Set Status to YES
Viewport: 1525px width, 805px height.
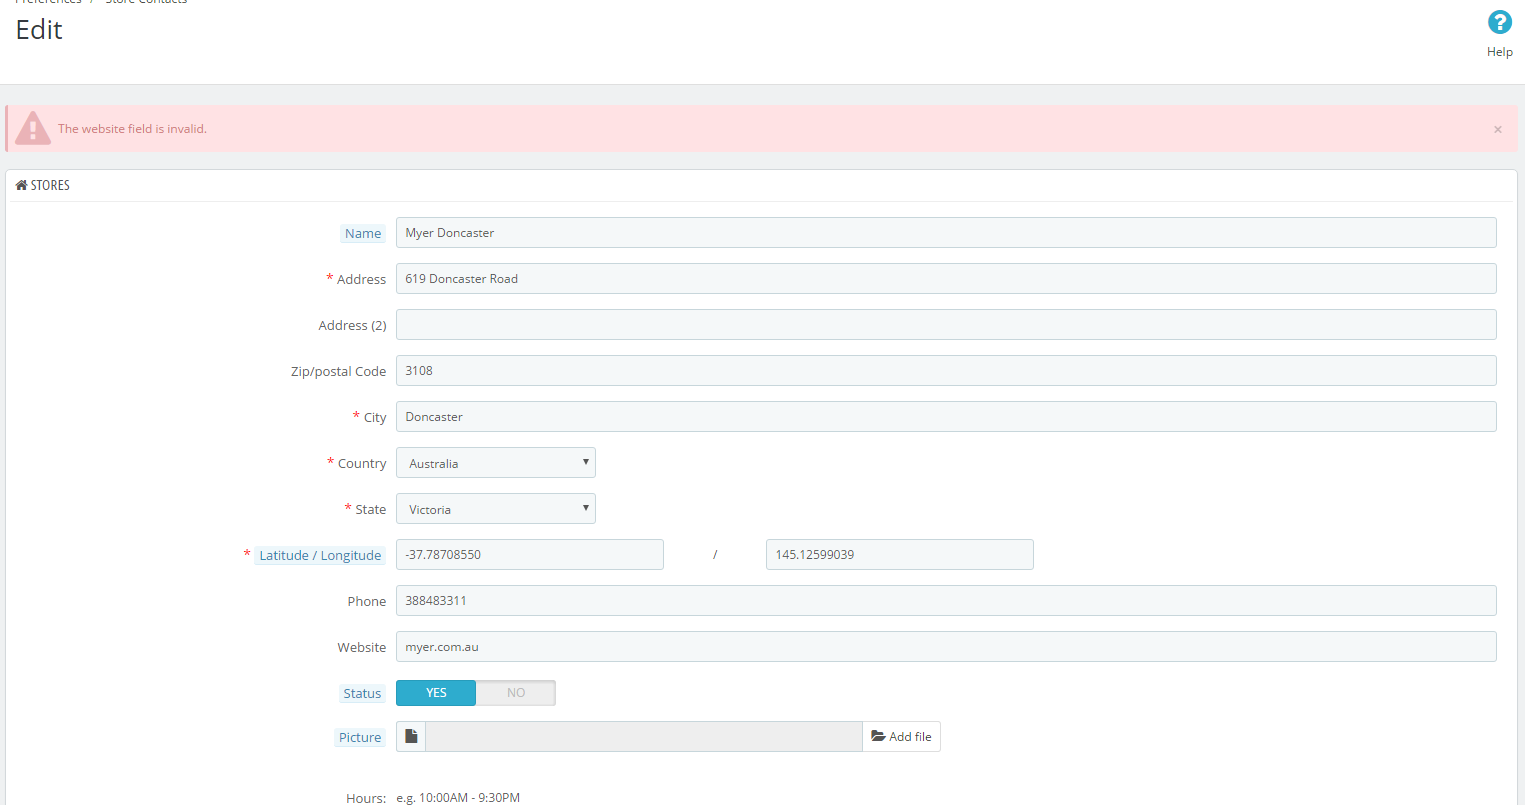point(436,693)
